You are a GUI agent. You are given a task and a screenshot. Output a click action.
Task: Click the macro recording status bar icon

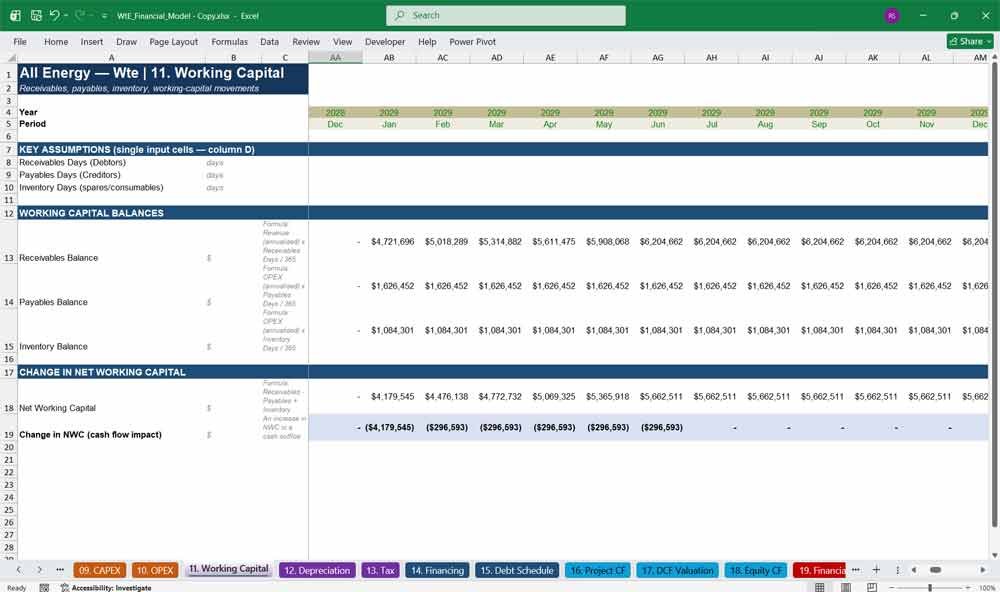[x=44, y=588]
